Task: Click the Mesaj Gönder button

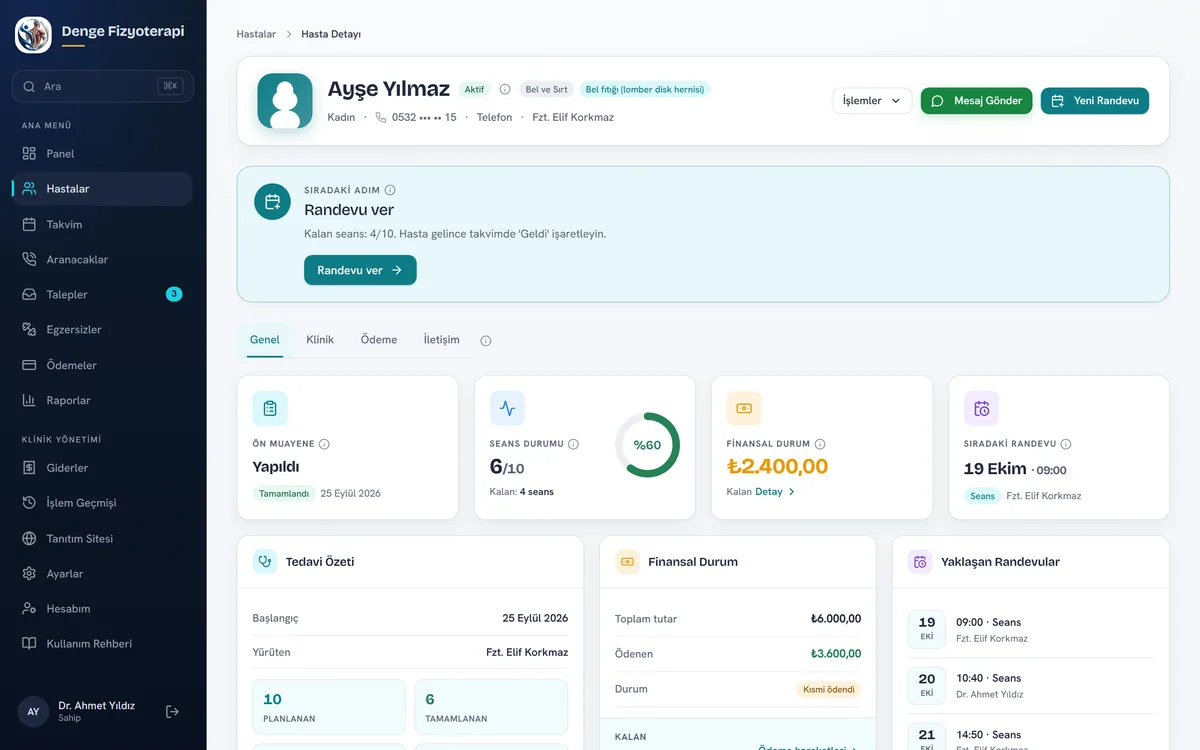Action: [976, 101]
